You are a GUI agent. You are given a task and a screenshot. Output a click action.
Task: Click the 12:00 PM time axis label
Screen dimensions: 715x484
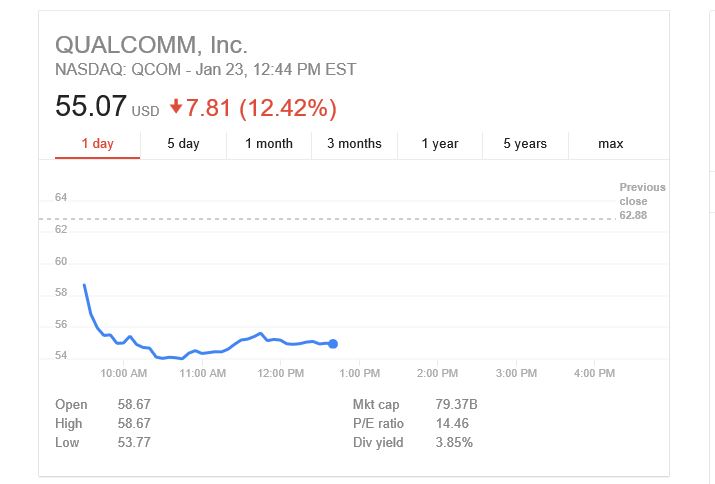pos(281,373)
